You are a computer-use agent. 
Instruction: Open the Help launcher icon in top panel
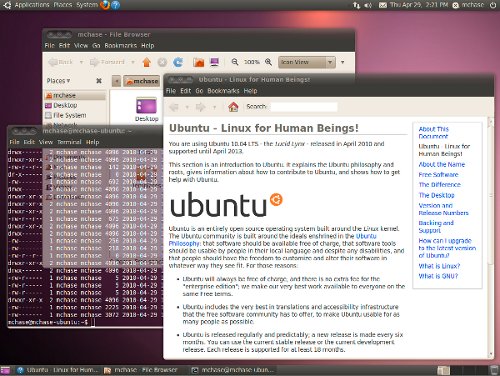pyautogui.click(x=115, y=5)
